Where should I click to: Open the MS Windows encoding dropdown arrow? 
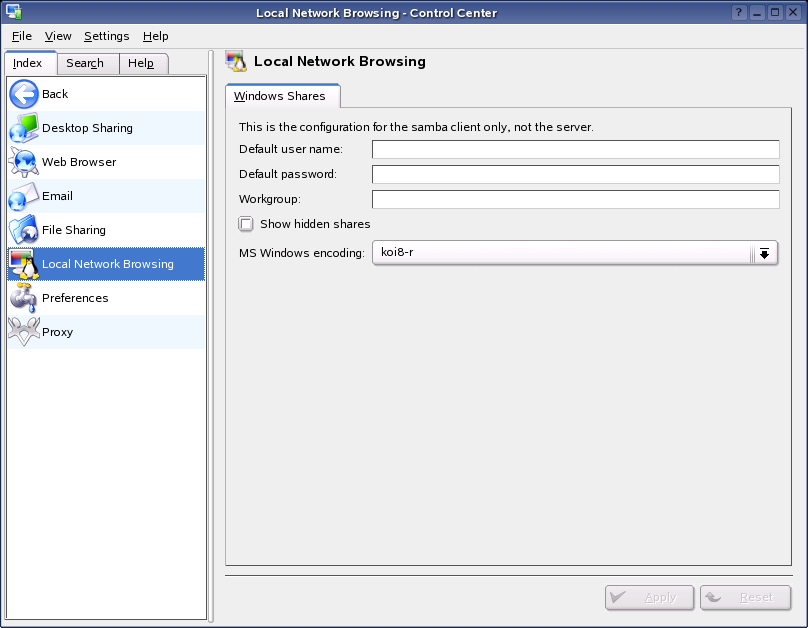coord(764,253)
